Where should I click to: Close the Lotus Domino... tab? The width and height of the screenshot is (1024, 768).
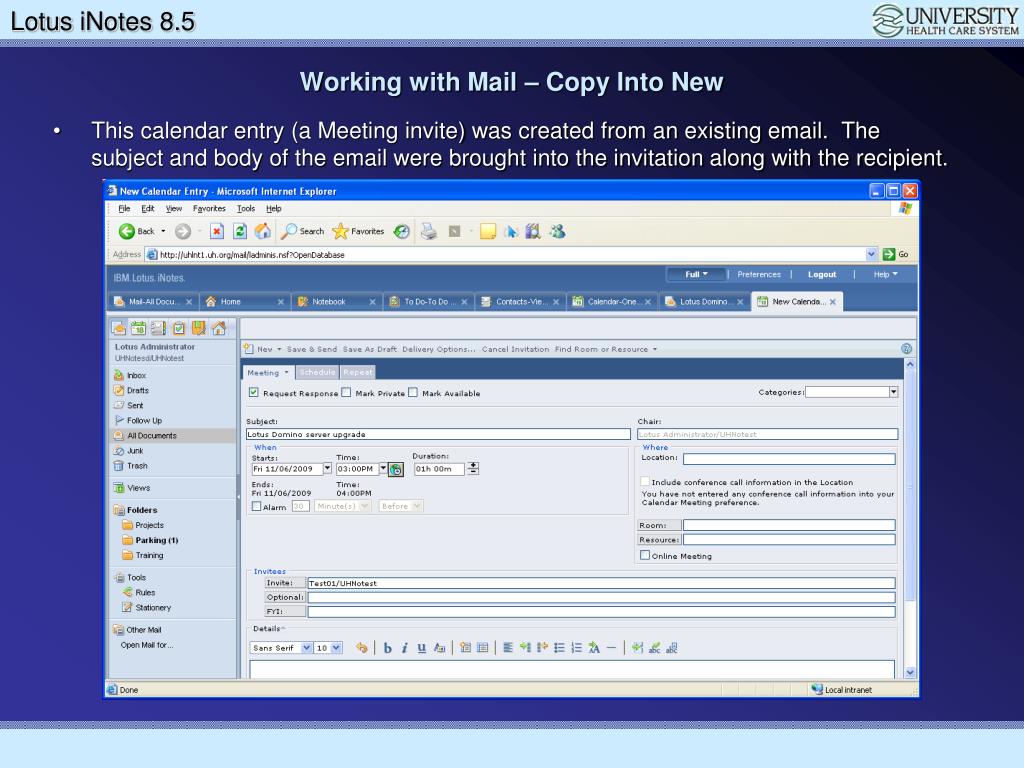click(740, 302)
